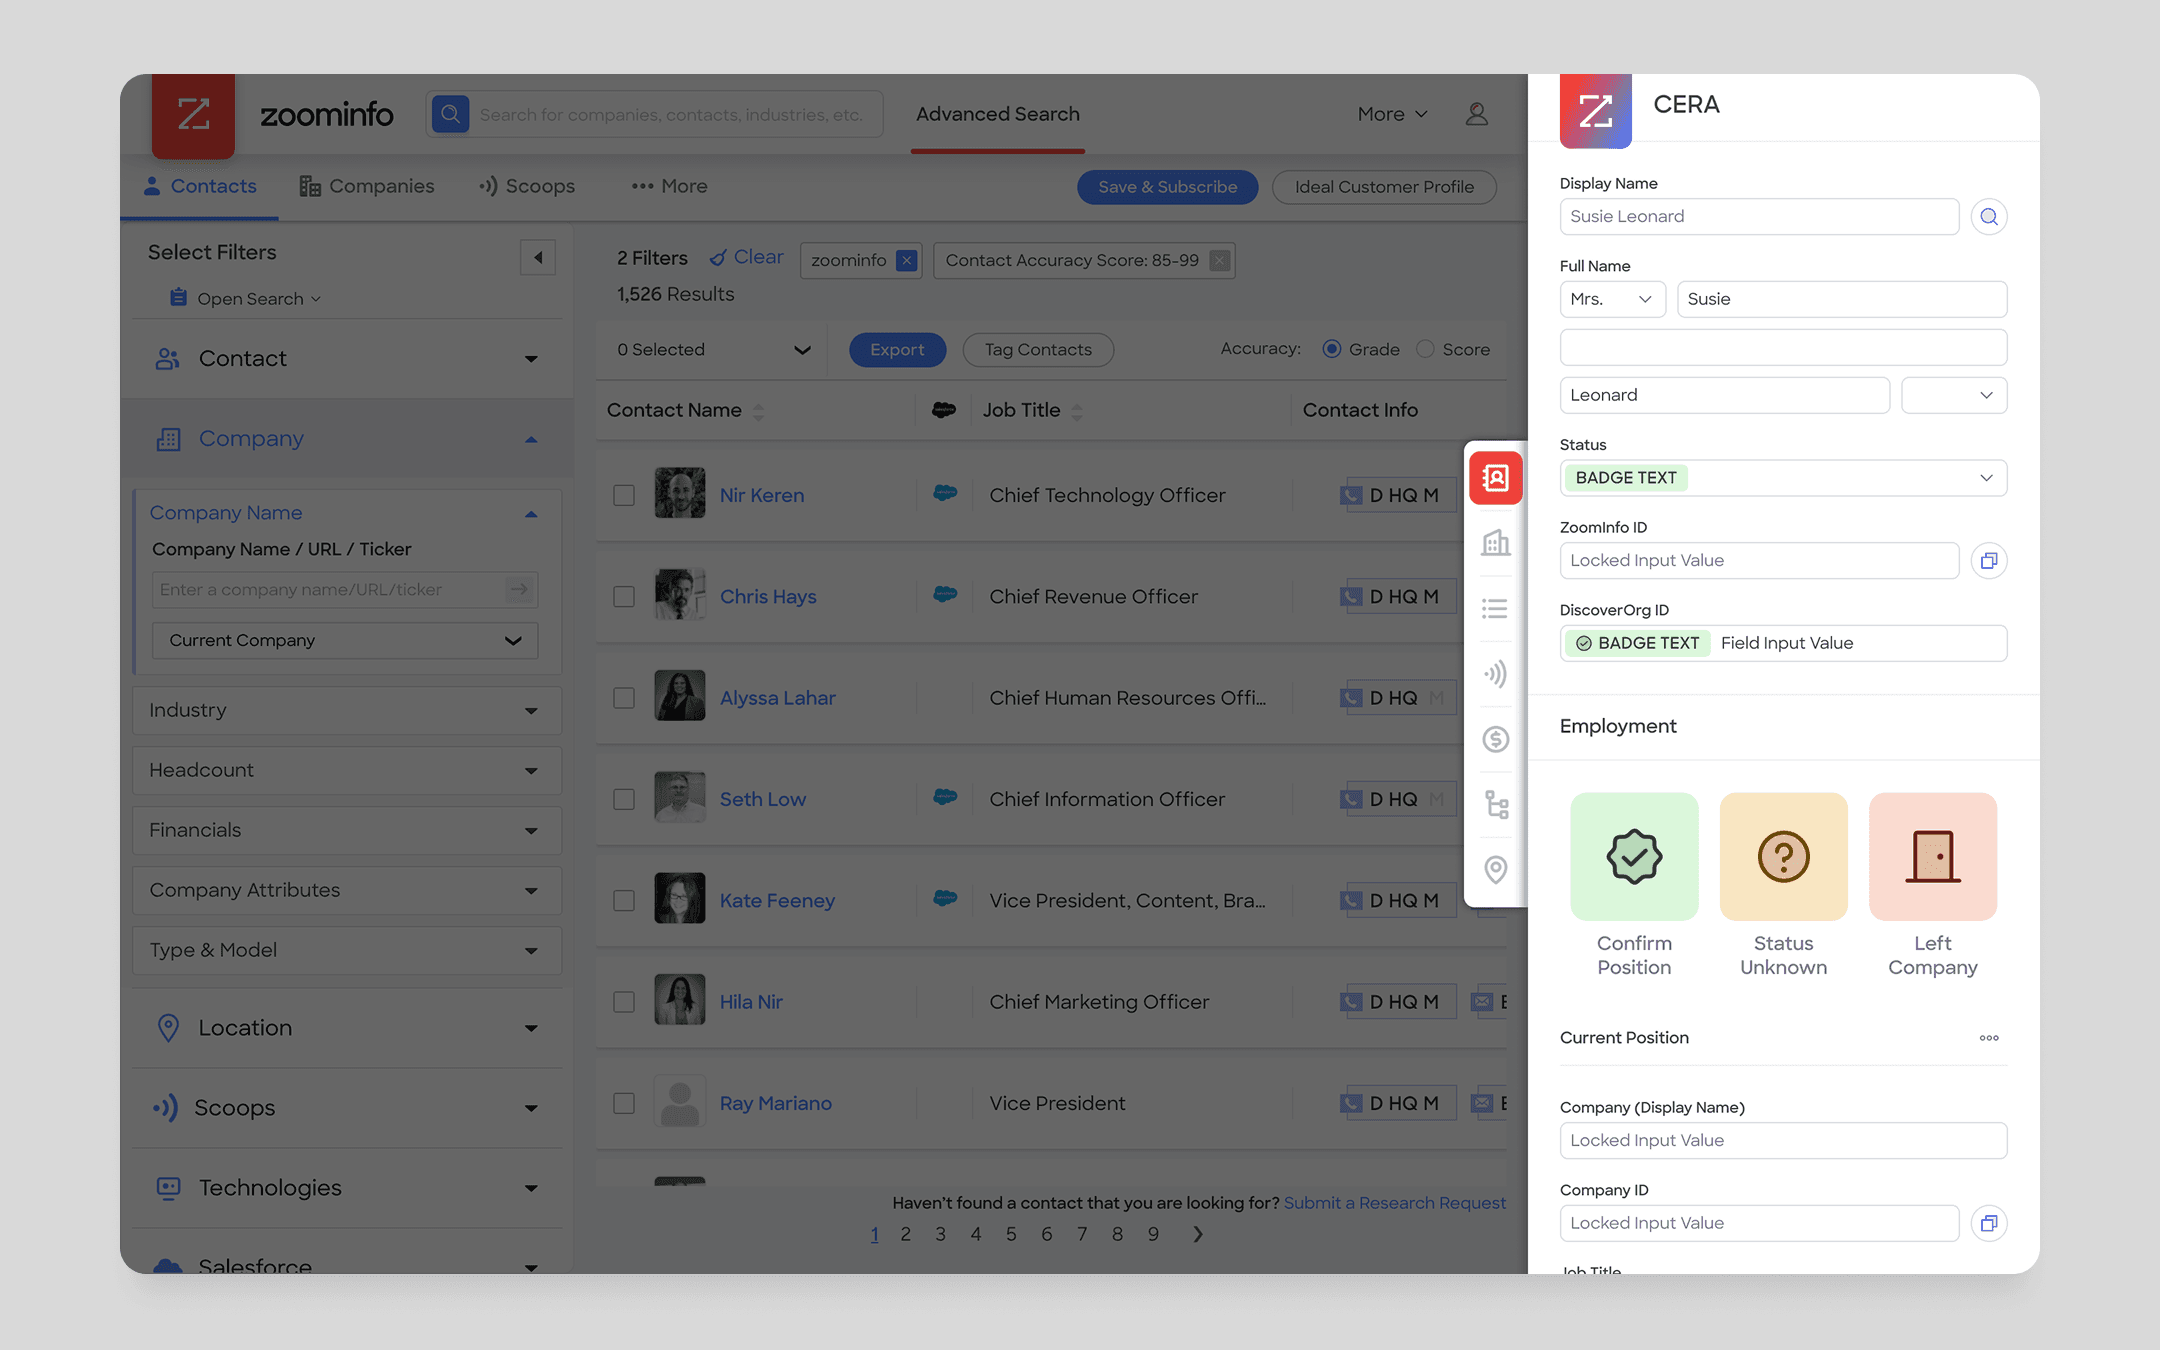Open Current Position more options
This screenshot has width=2160, height=1350.
click(x=1989, y=1038)
